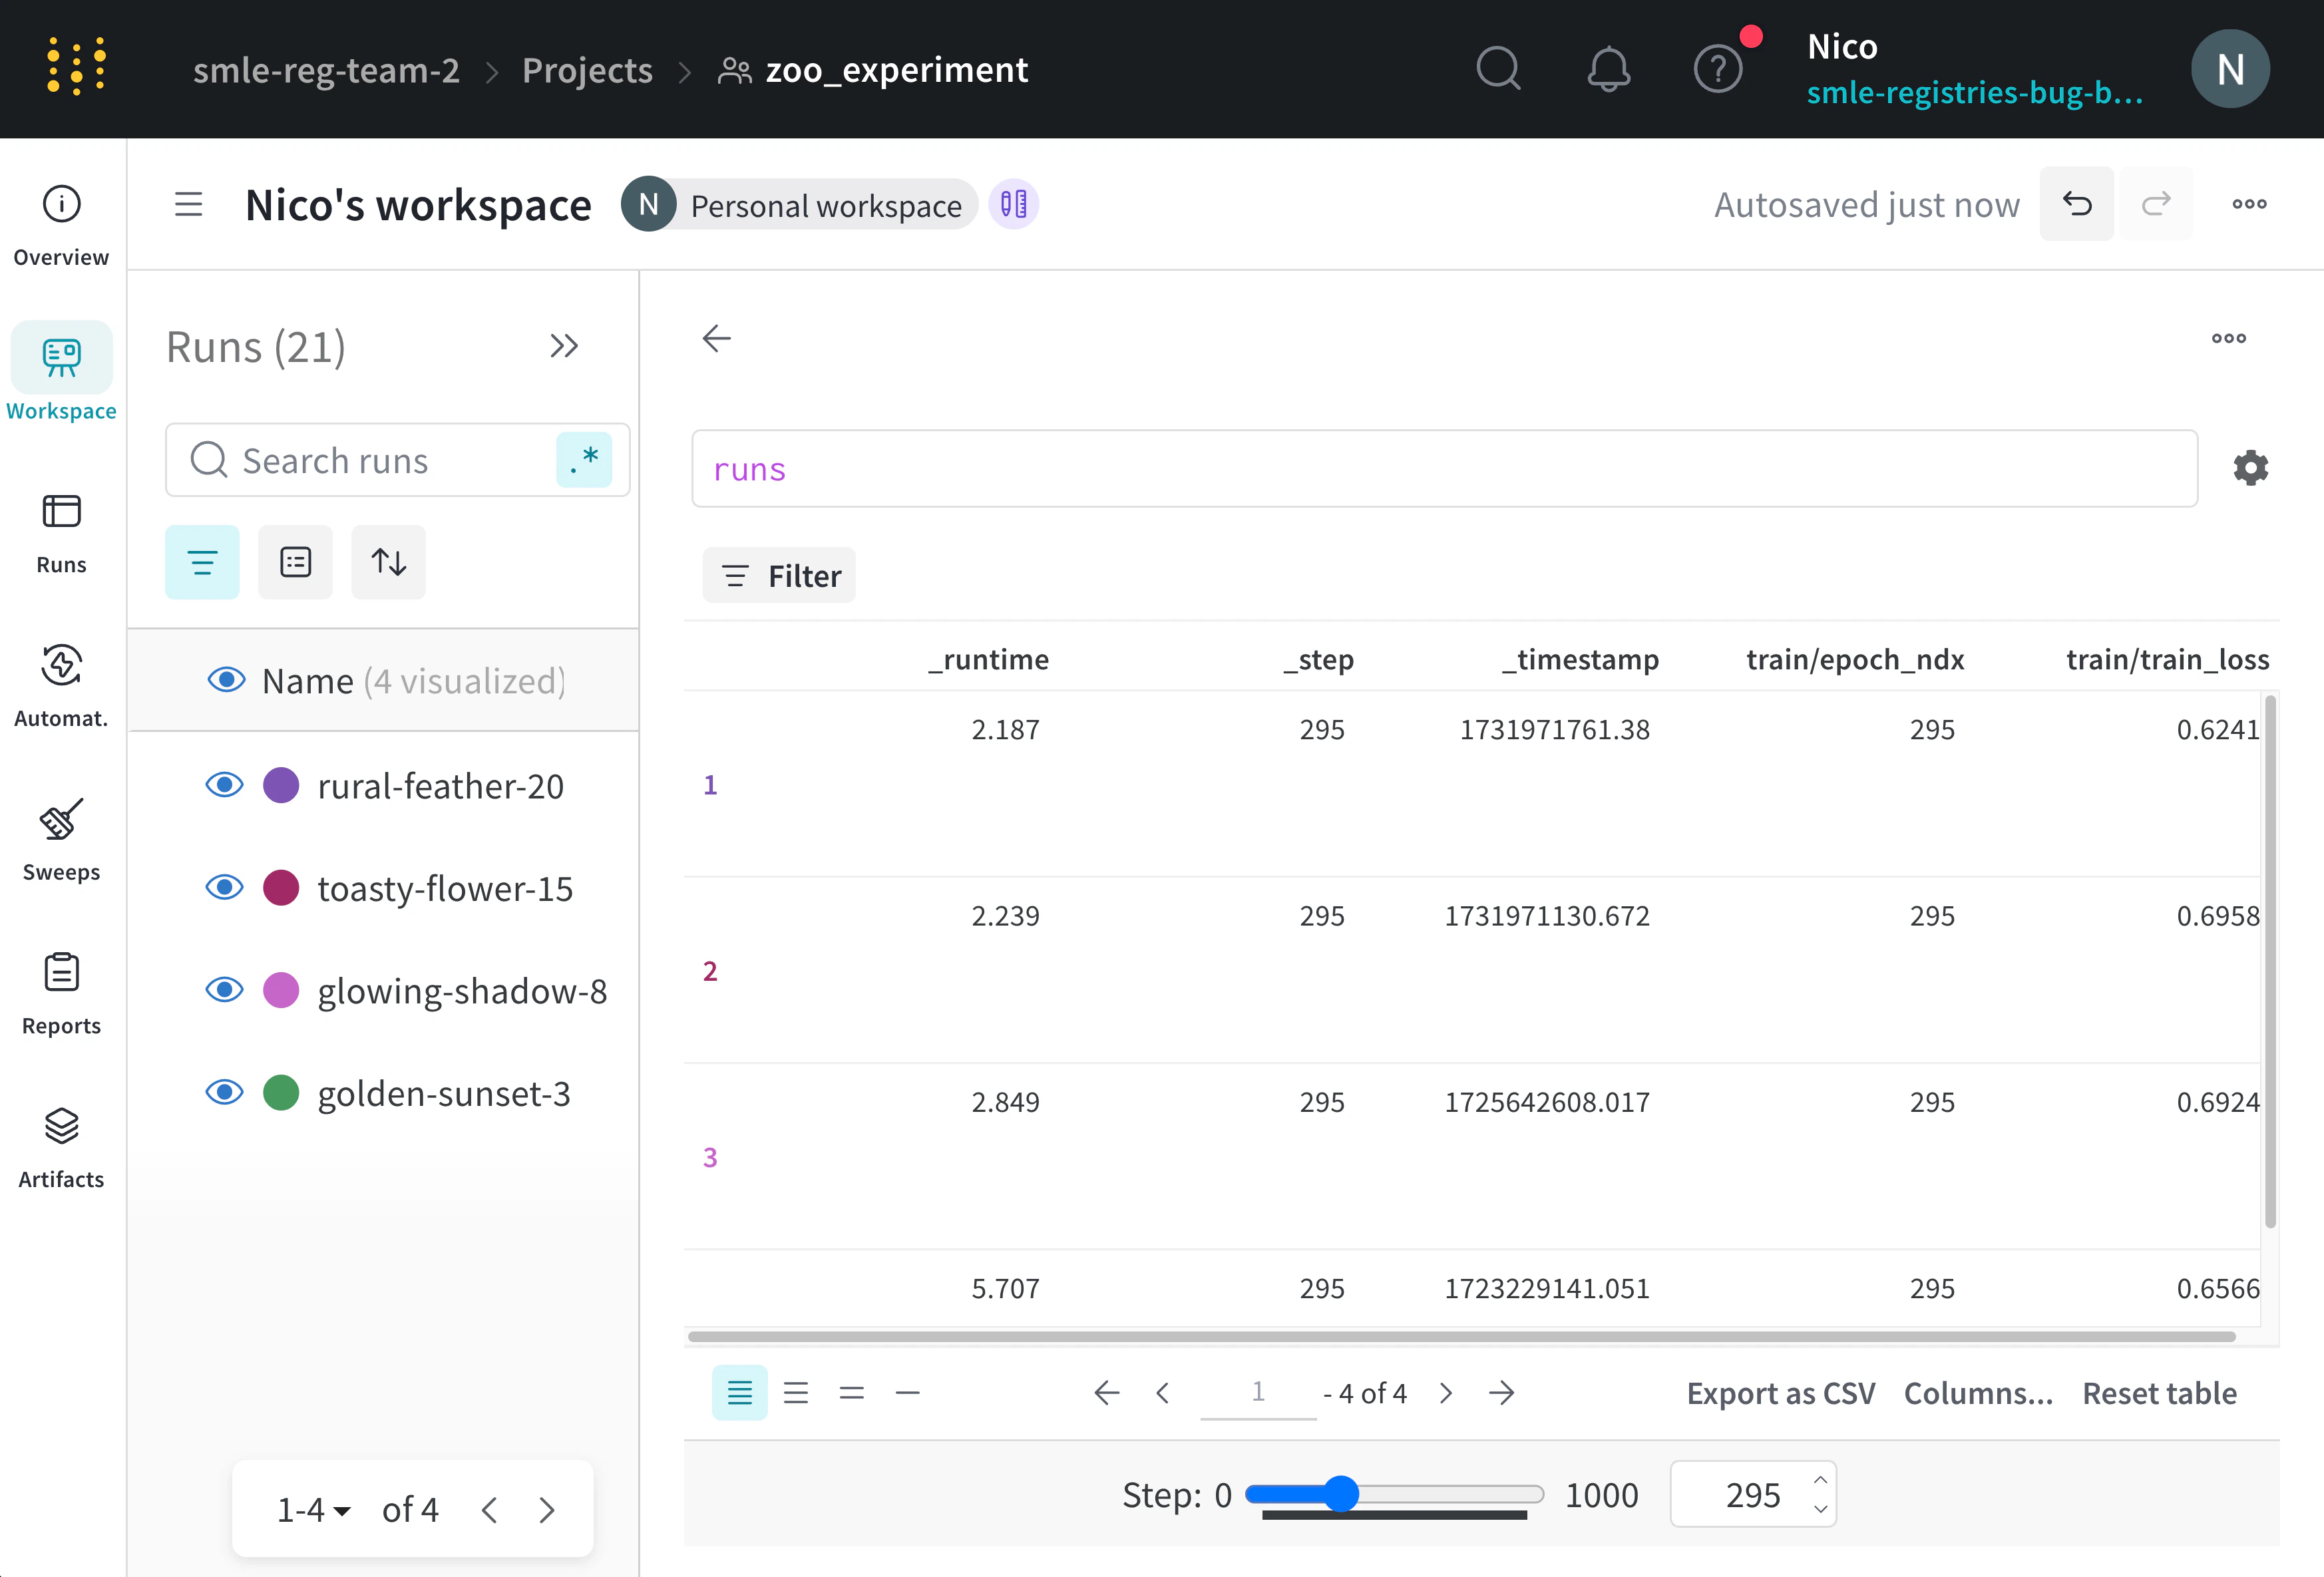Click the Step slider handle
This screenshot has height=1577, width=2324.
(x=1341, y=1494)
